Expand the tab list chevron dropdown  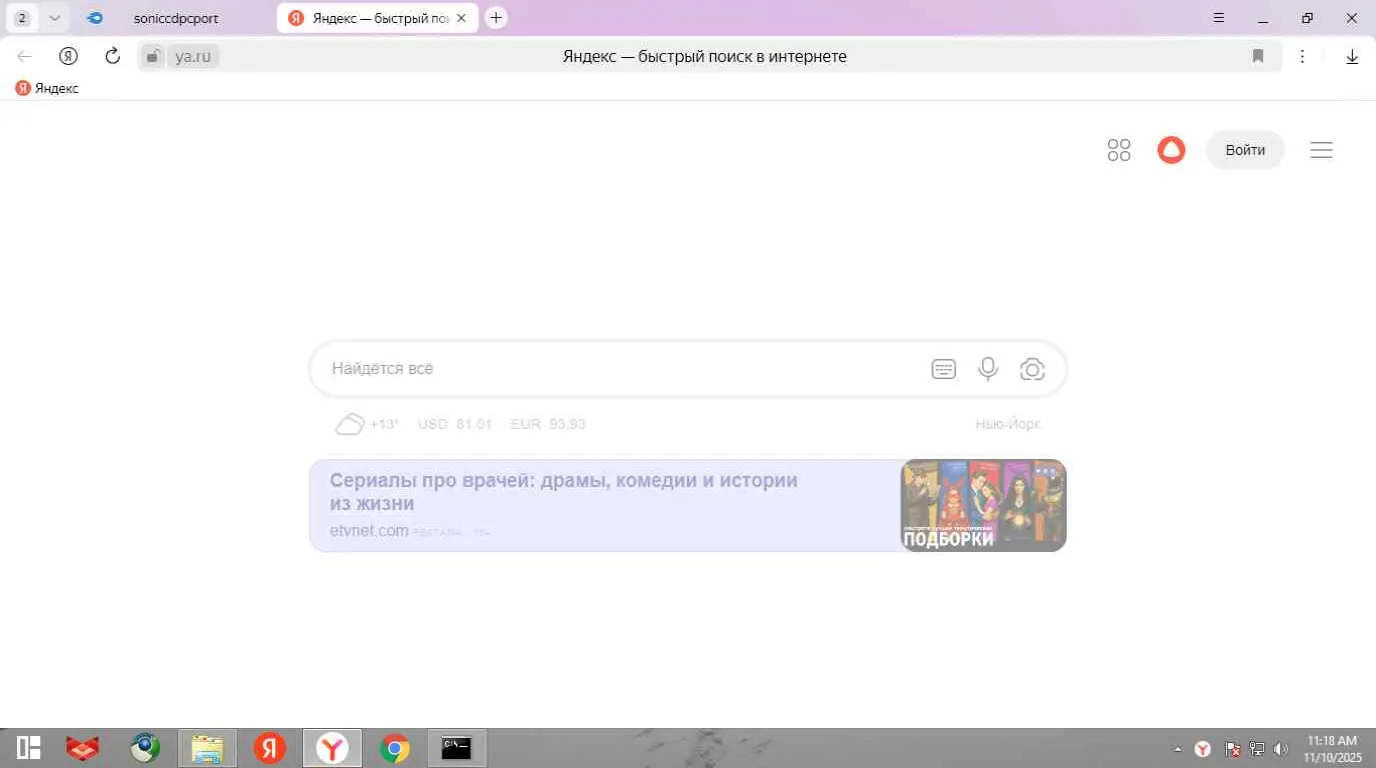point(54,18)
